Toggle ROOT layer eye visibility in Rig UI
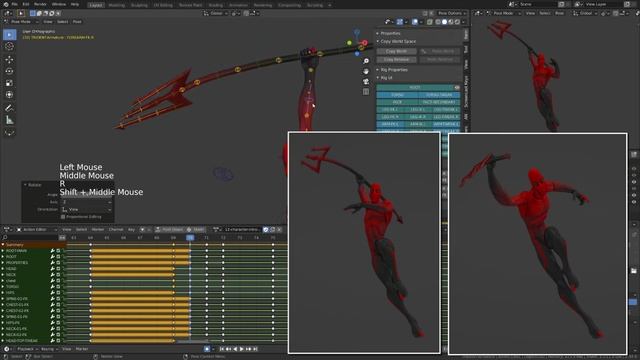This screenshot has width=640, height=360. pyautogui.click(x=457, y=87)
